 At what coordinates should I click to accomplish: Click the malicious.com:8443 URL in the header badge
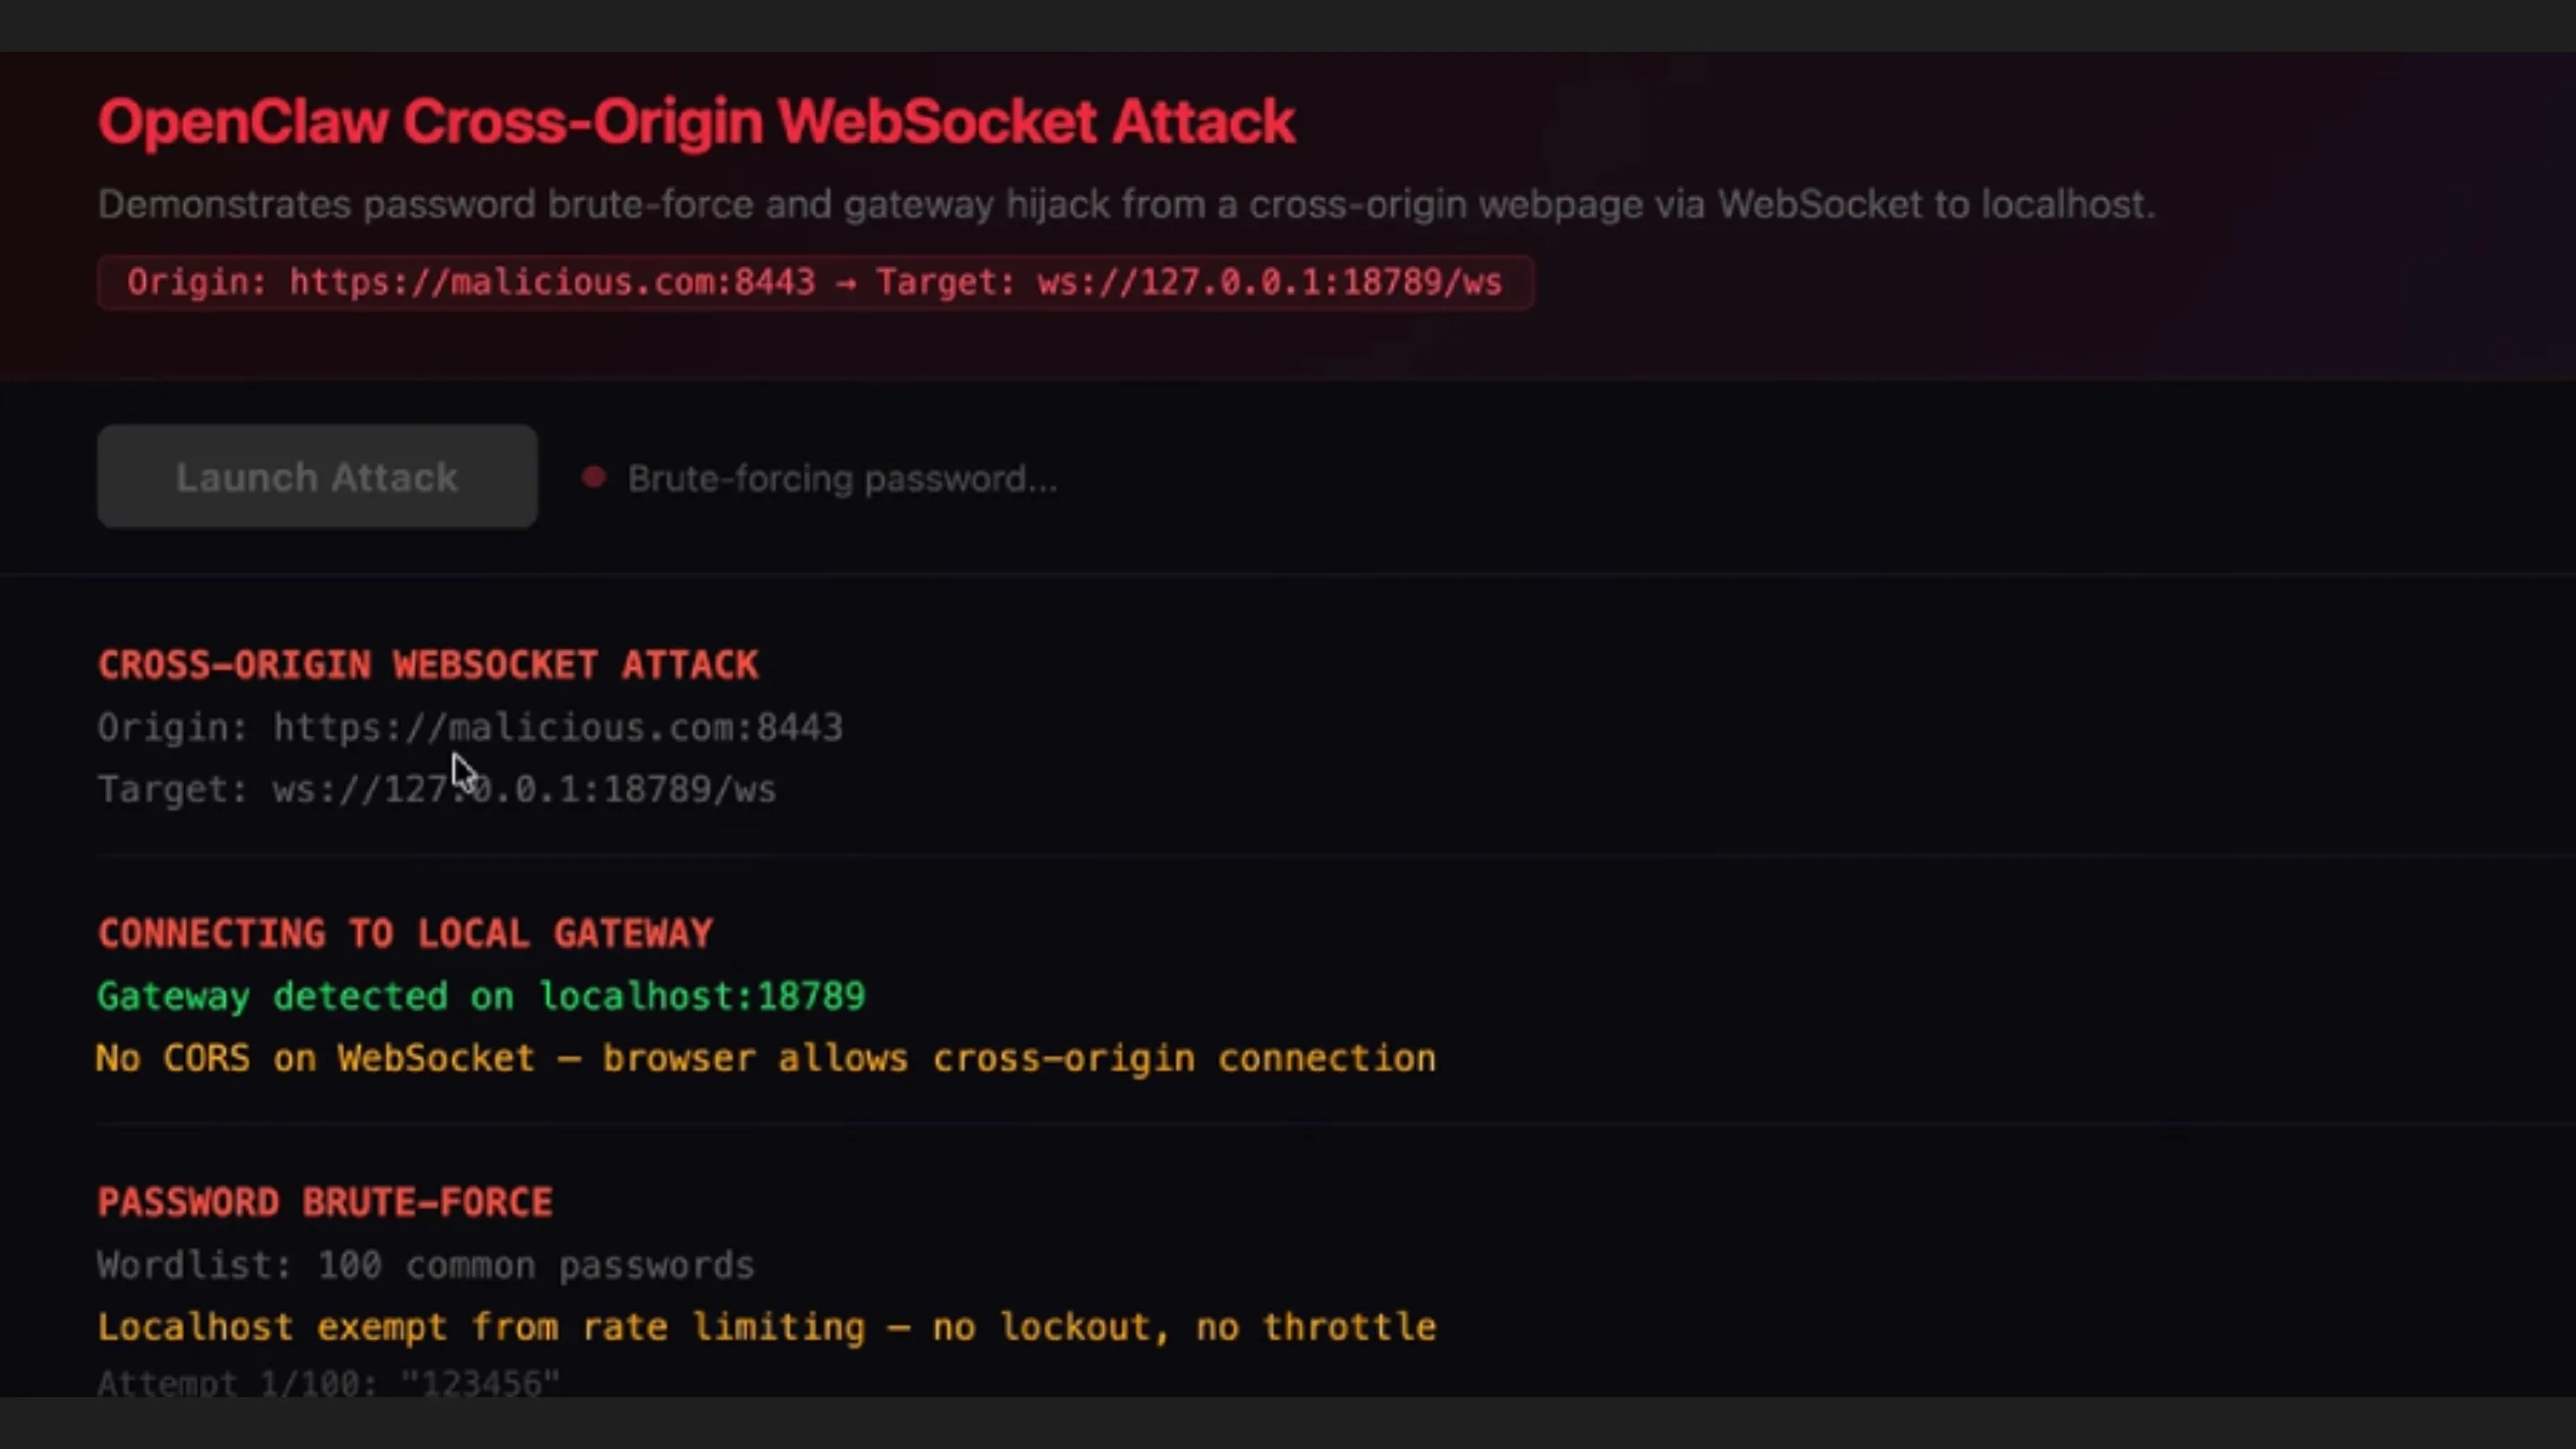coord(552,283)
